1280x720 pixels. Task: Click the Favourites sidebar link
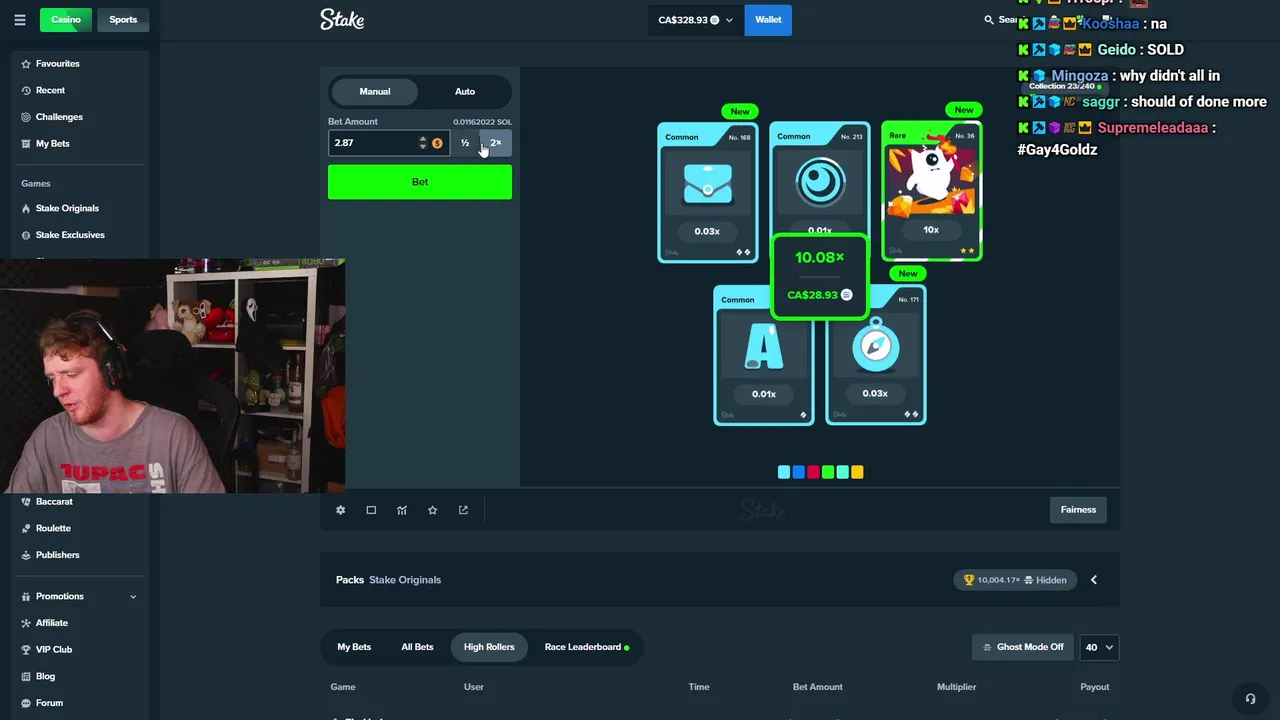pos(58,64)
